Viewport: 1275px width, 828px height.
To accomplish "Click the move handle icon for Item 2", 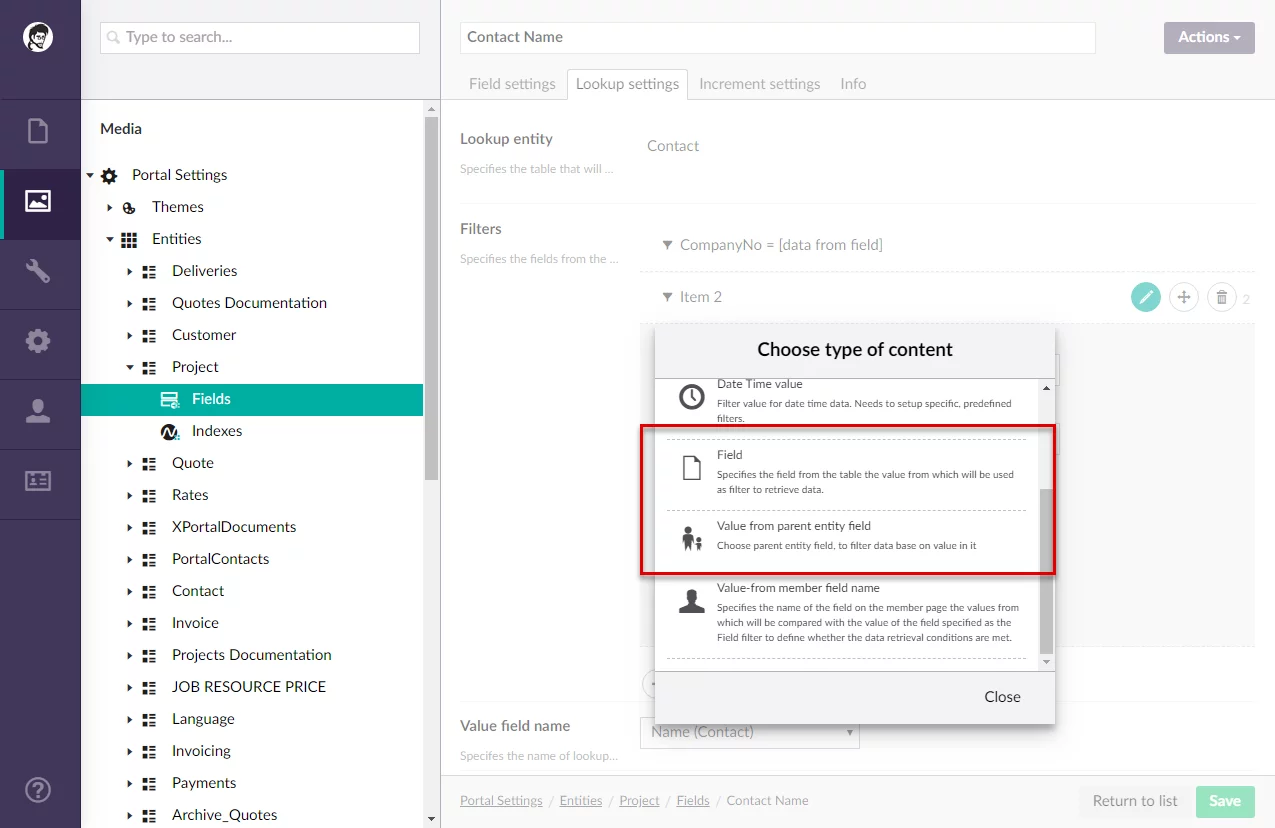I will [x=1184, y=297].
